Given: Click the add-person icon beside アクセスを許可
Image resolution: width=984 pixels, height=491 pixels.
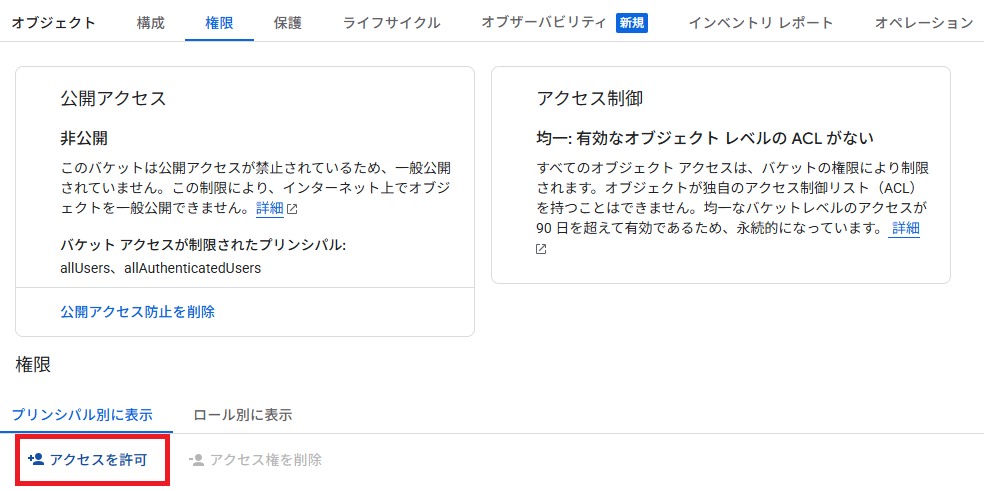Looking at the screenshot, I should pos(36,460).
